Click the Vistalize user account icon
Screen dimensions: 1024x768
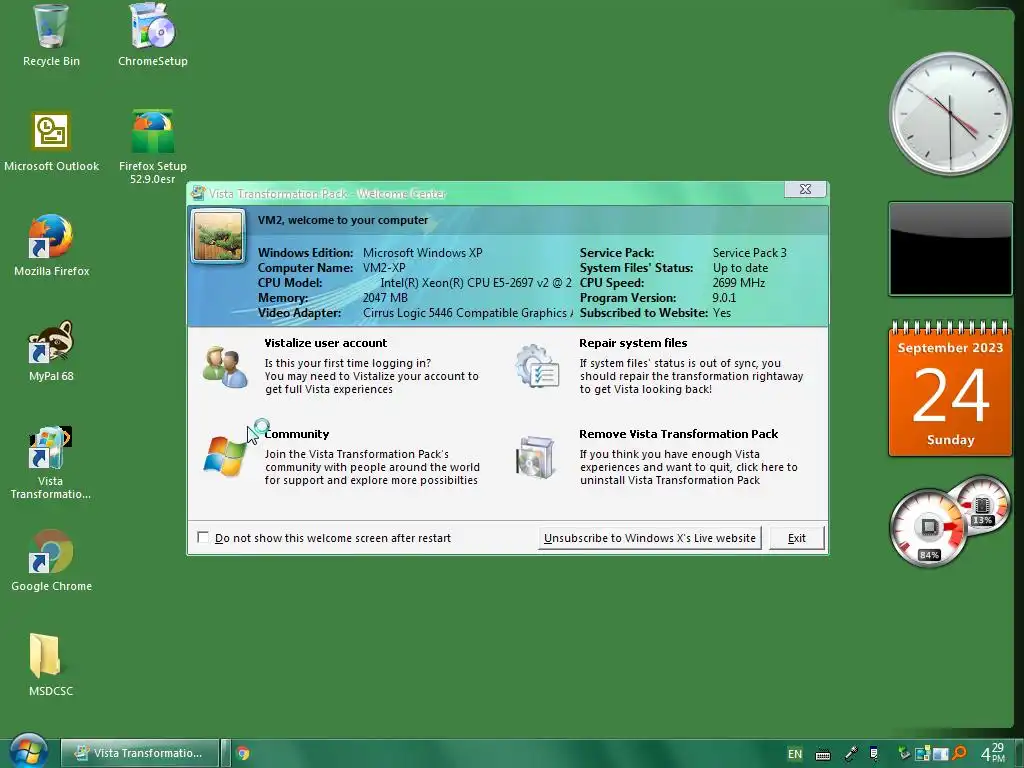coord(225,368)
